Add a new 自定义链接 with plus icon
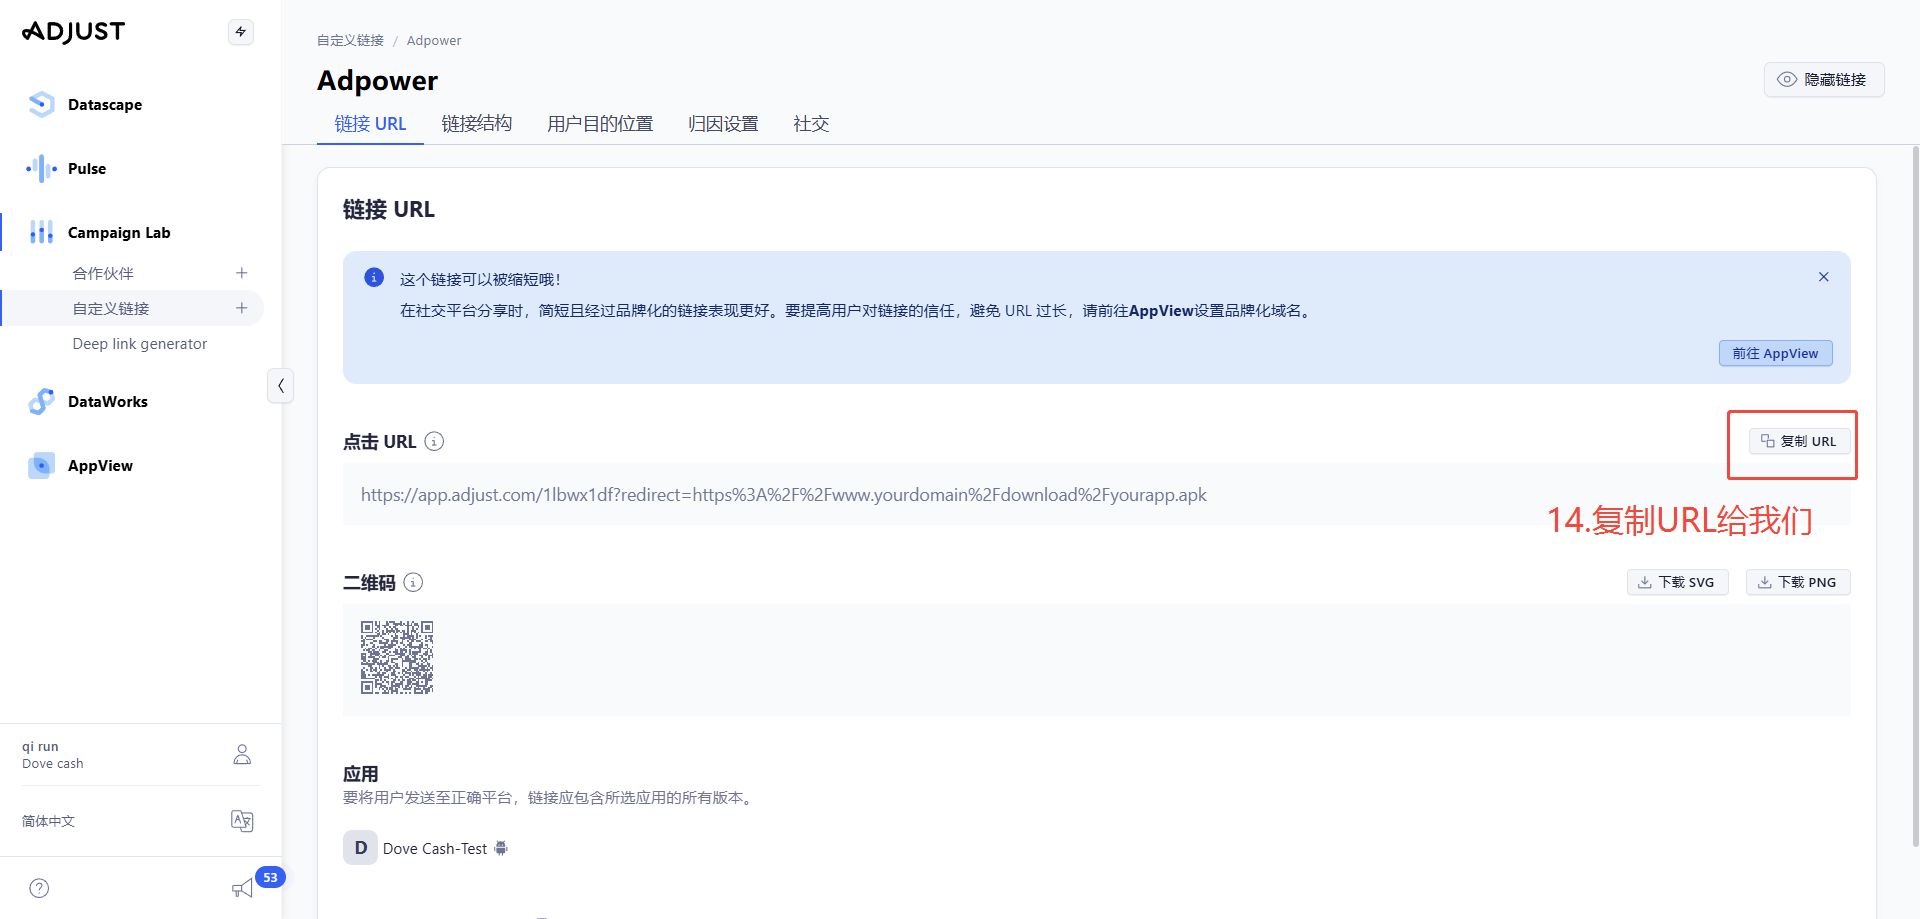This screenshot has width=1920, height=919. pos(241,308)
